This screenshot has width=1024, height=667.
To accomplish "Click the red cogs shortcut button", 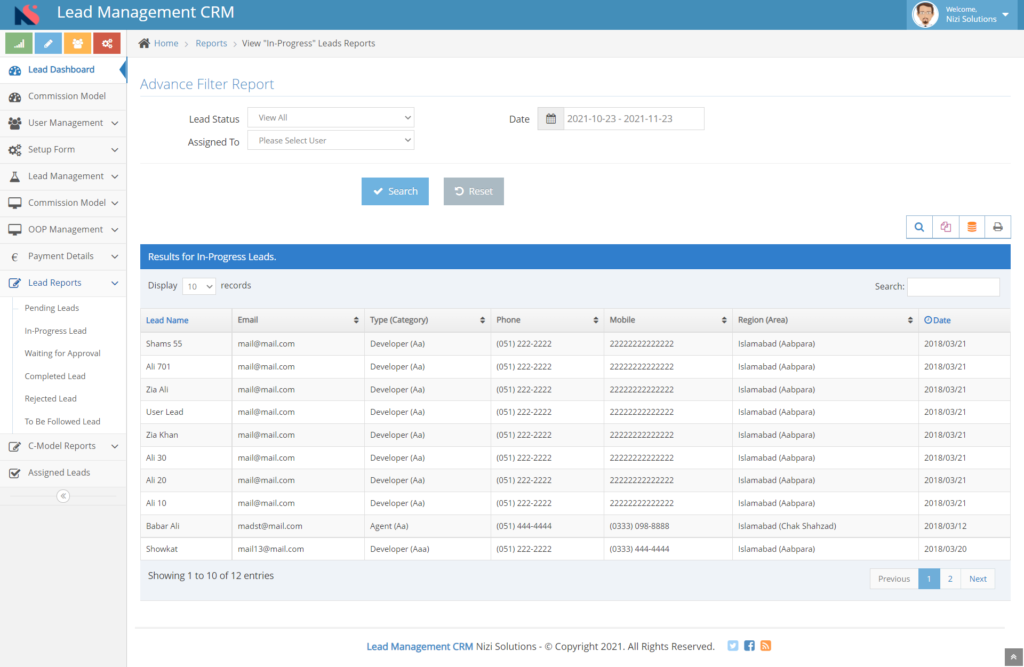I will click(x=107, y=43).
